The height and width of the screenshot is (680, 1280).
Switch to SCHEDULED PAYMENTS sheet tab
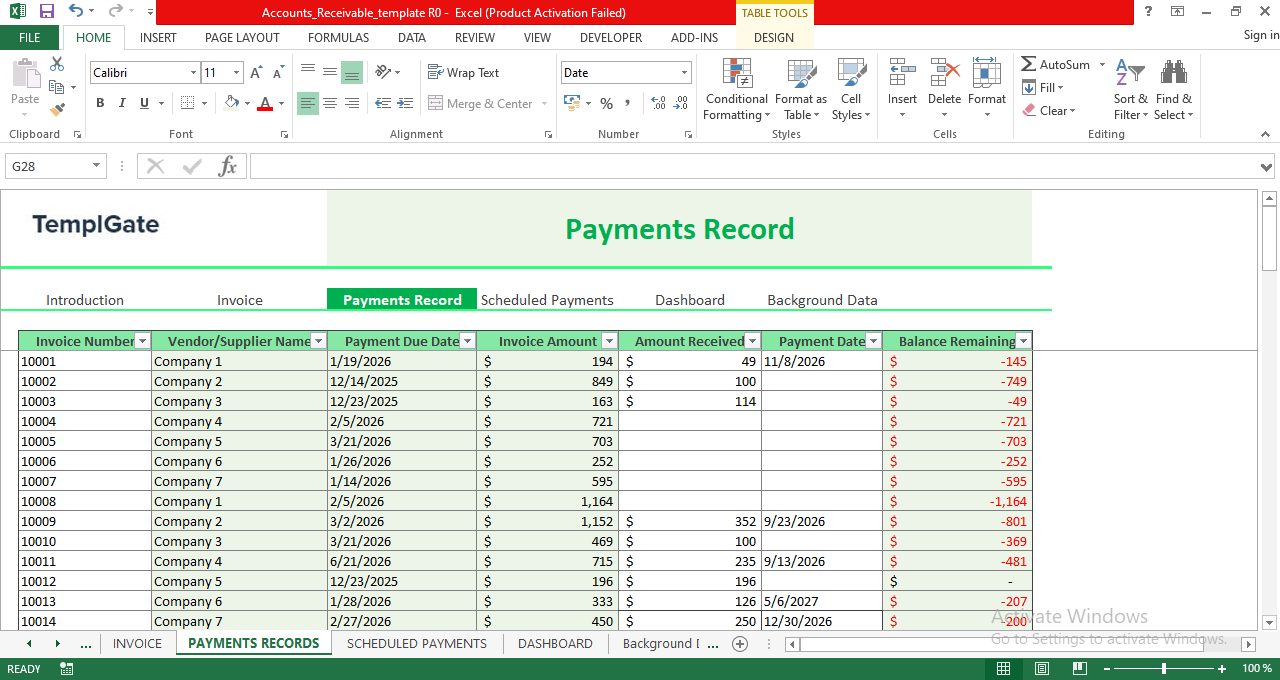coord(417,644)
